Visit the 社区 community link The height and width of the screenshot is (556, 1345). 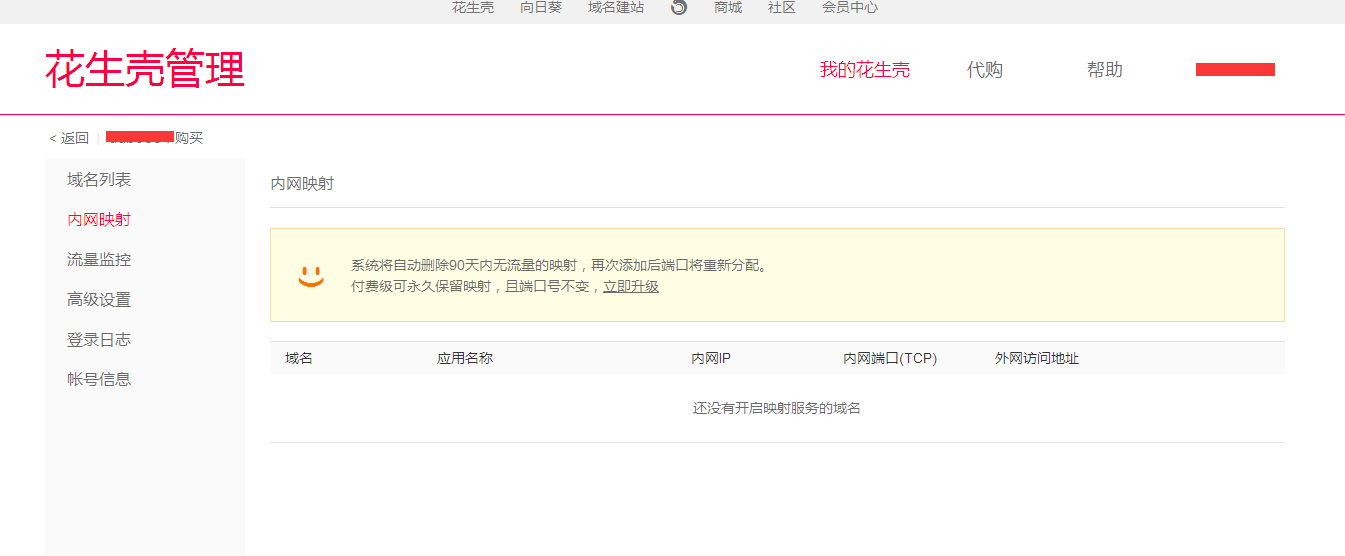tap(781, 8)
